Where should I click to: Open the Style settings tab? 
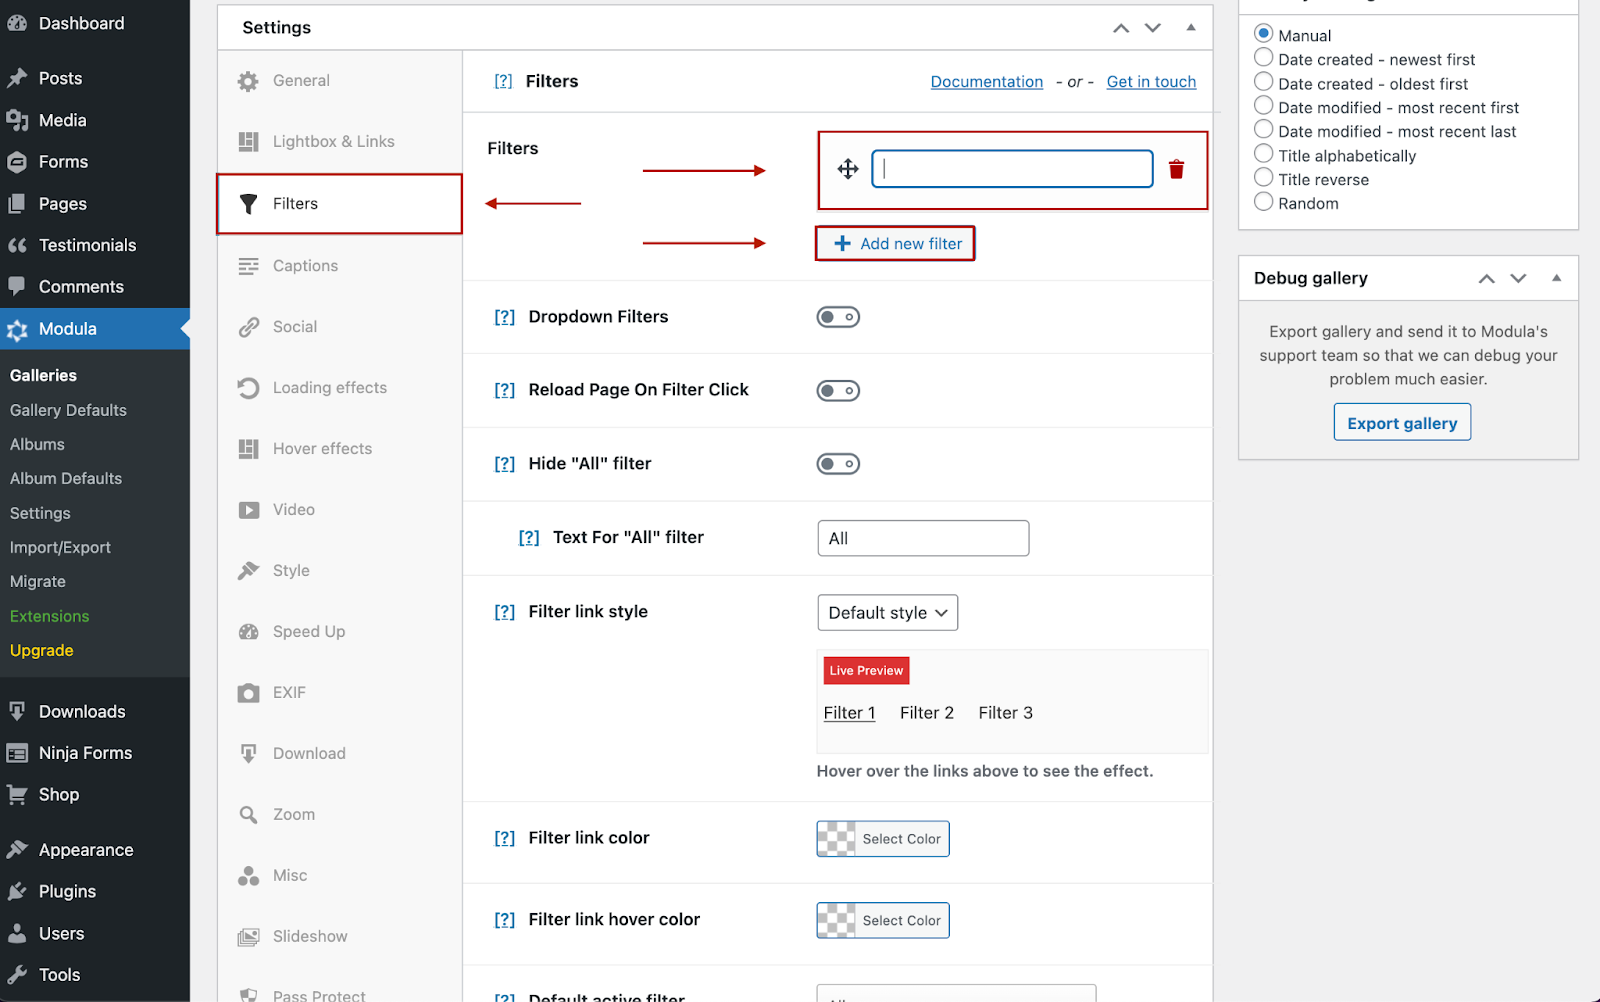click(x=340, y=571)
